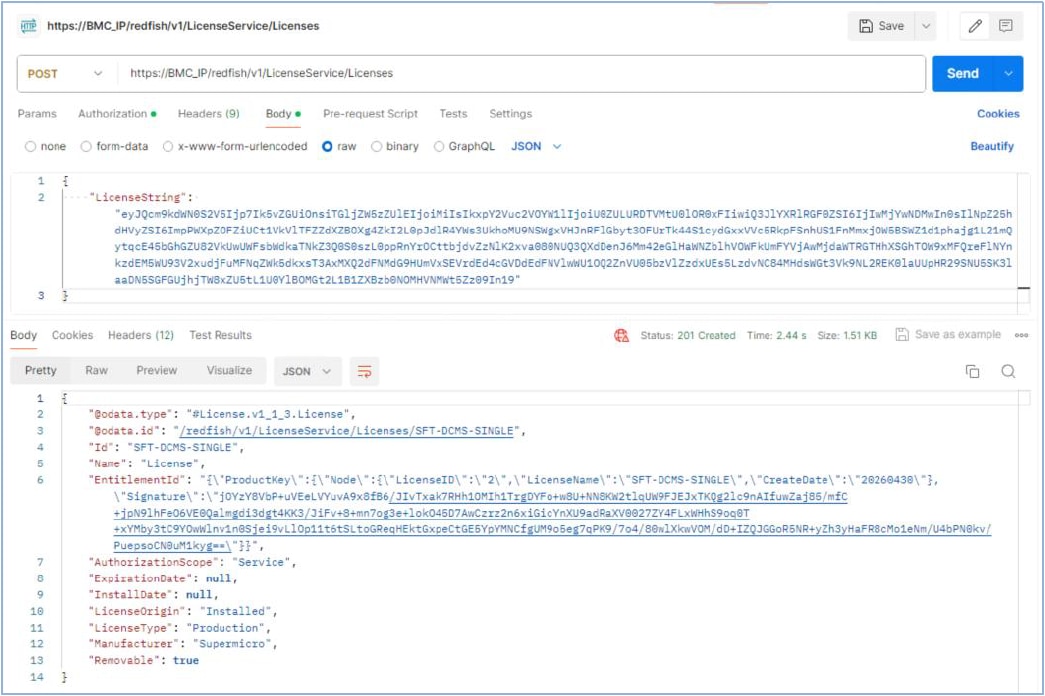Click the request title at top
This screenshot has width=1045, height=696.
point(183,26)
